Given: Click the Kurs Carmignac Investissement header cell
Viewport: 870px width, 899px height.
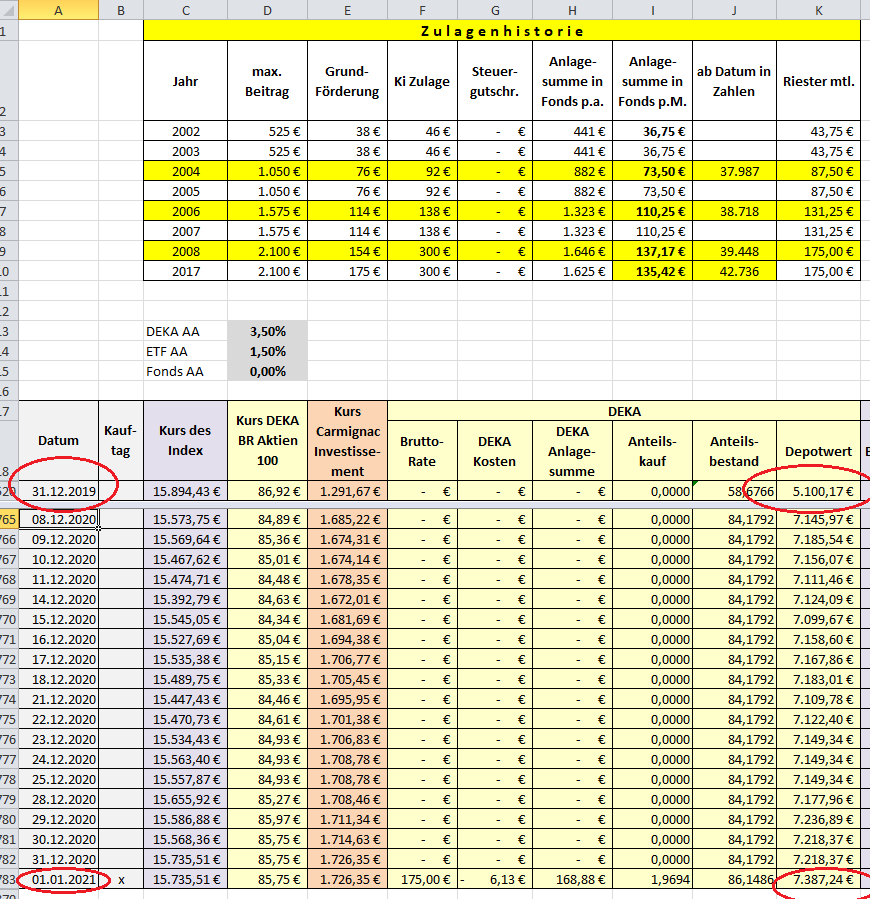Looking at the screenshot, I should pyautogui.click(x=347, y=440).
